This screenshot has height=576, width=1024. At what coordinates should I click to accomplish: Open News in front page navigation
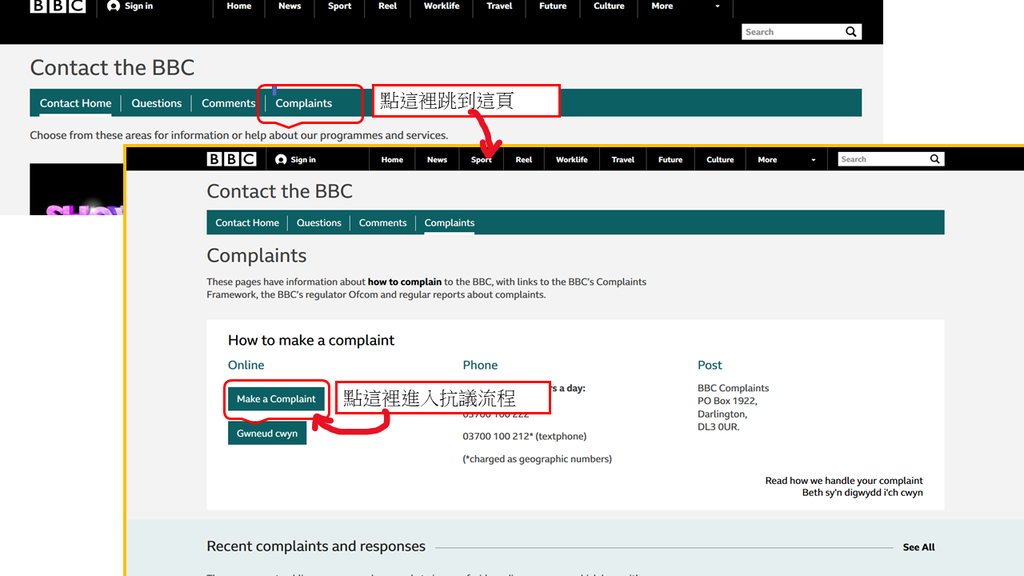click(x=437, y=159)
